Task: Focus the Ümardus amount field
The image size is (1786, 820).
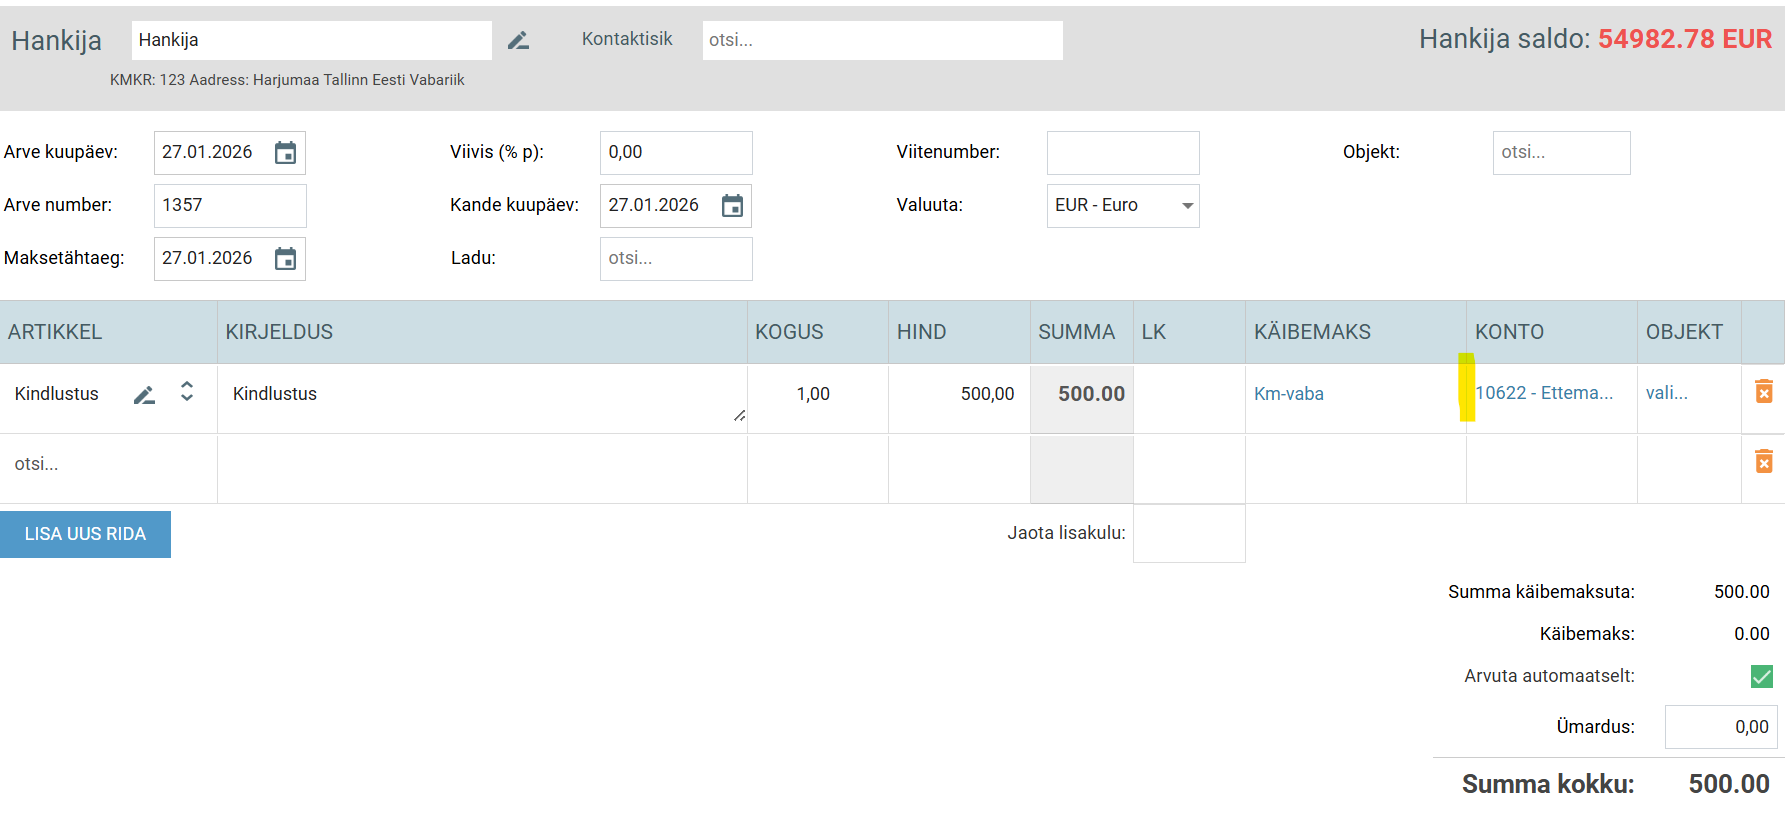Action: point(1720,727)
